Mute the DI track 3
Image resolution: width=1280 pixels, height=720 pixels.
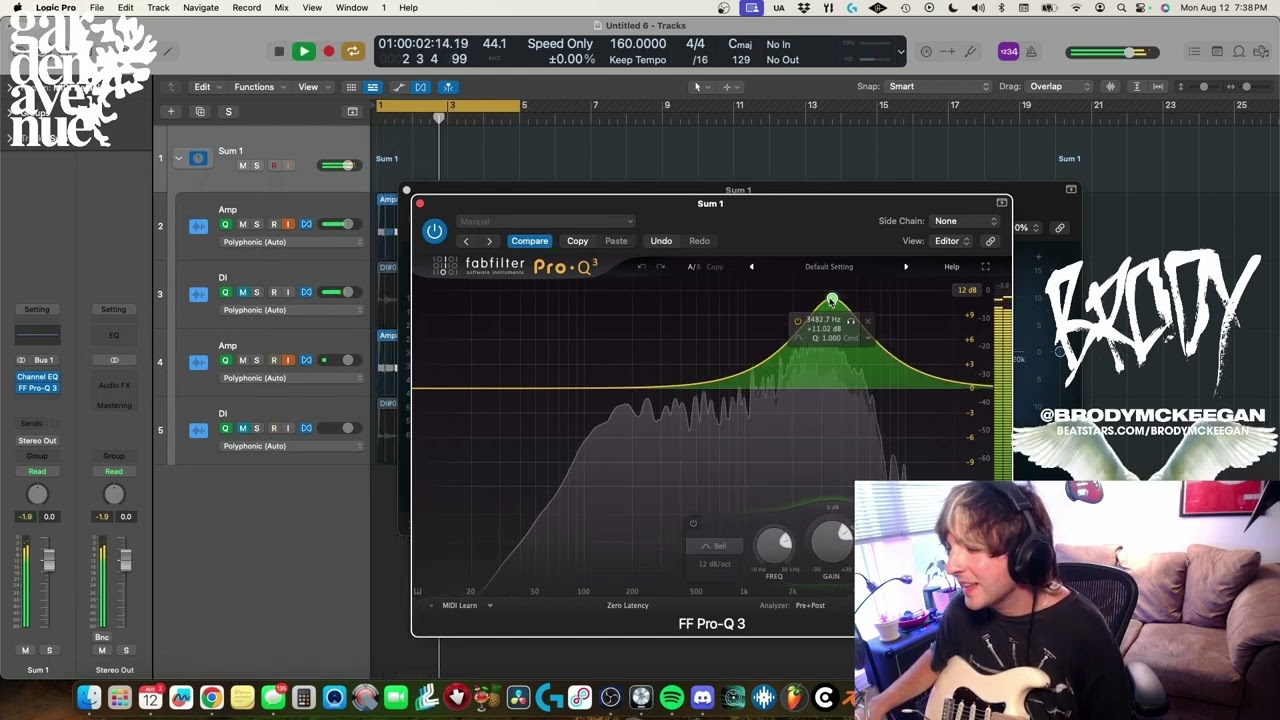tap(242, 293)
